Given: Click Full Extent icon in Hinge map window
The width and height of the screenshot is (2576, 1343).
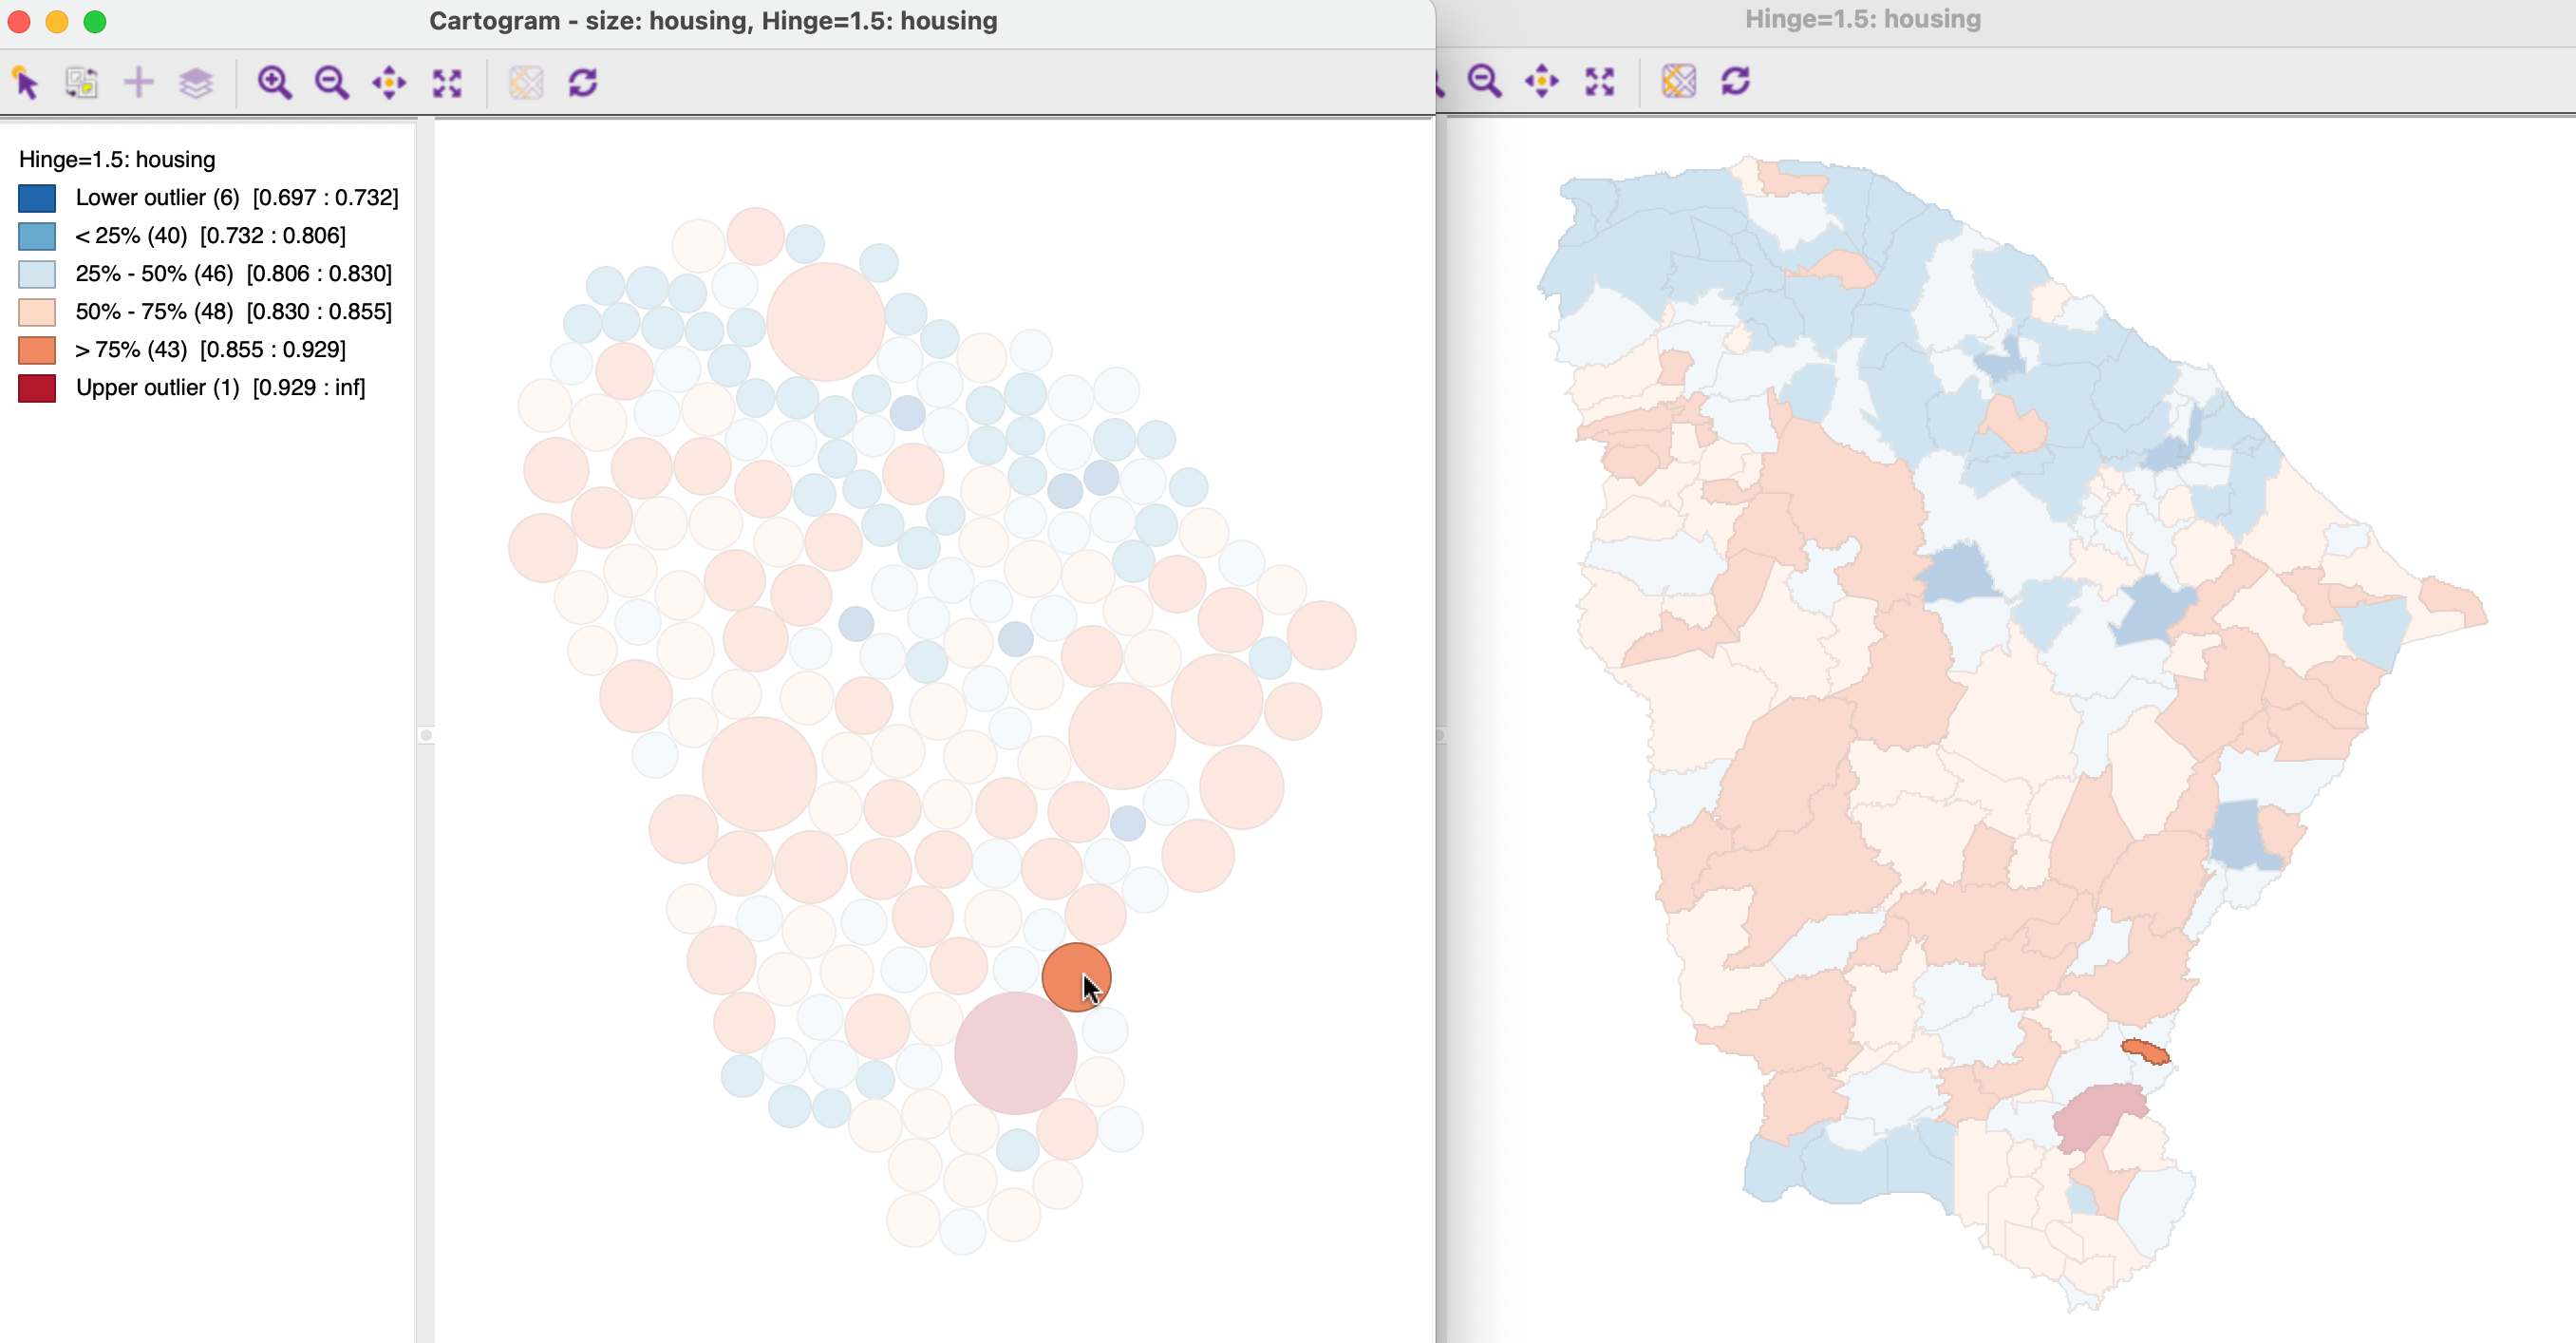Looking at the screenshot, I should pos(1600,80).
